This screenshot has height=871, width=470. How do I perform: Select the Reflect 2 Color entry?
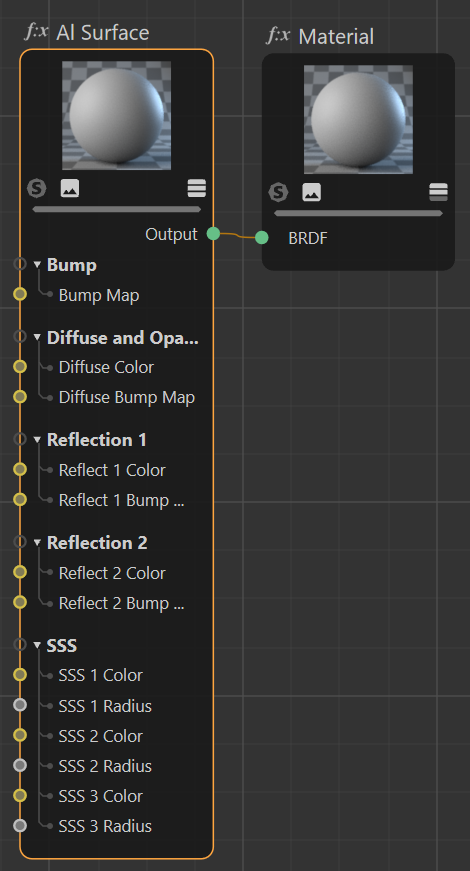[x=112, y=573]
